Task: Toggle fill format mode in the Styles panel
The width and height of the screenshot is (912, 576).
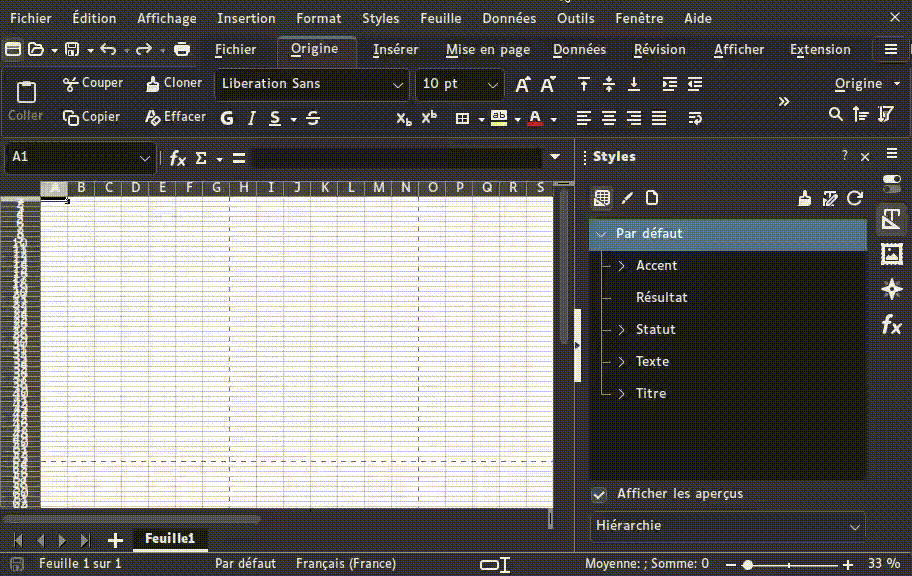Action: 804,198
